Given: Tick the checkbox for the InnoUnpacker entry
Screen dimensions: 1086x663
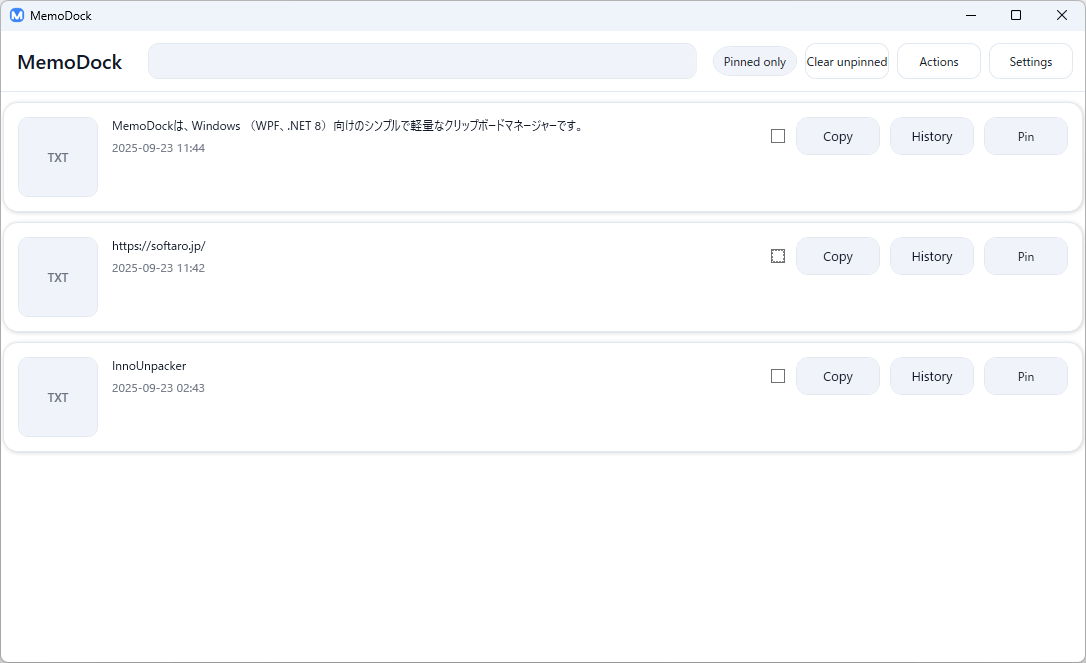Looking at the screenshot, I should pyautogui.click(x=778, y=376).
